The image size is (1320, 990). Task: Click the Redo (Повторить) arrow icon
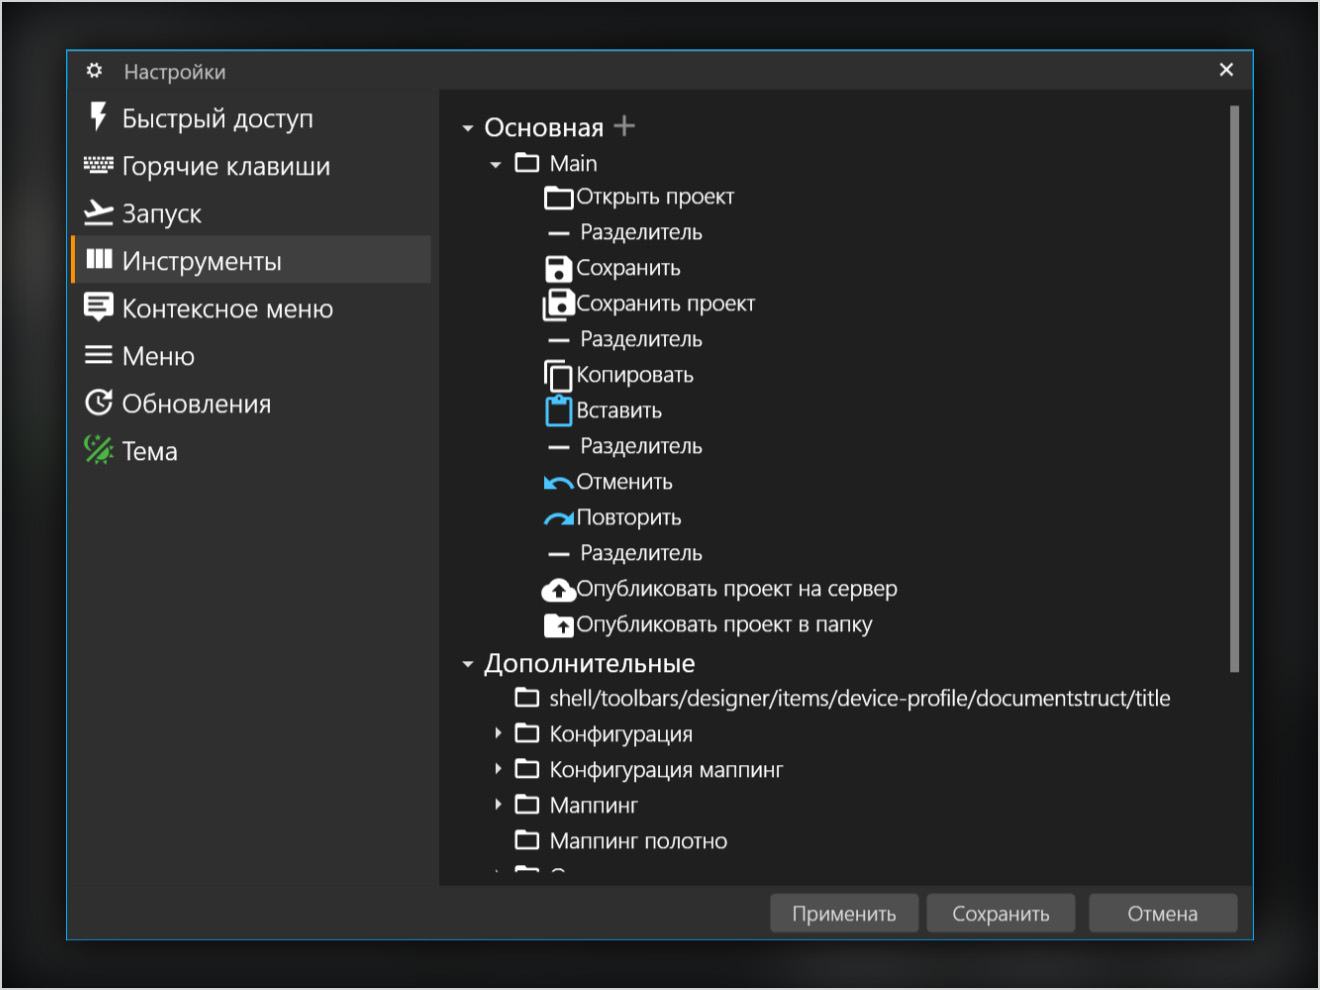pyautogui.click(x=558, y=518)
